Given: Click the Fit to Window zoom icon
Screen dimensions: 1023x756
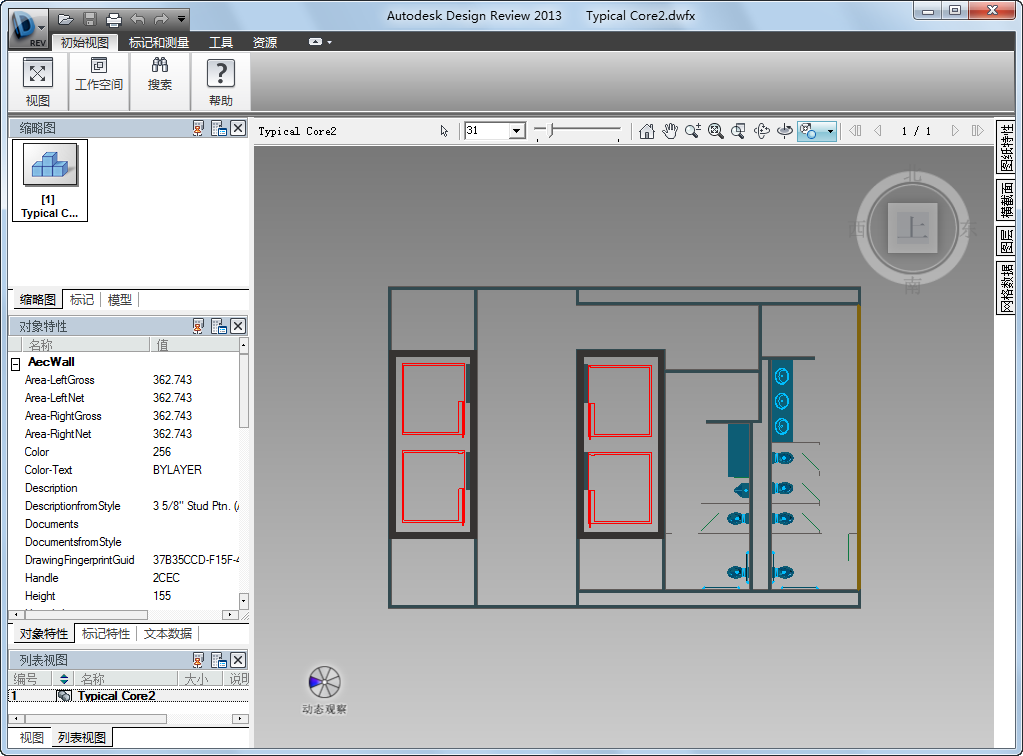Looking at the screenshot, I should coord(716,131).
